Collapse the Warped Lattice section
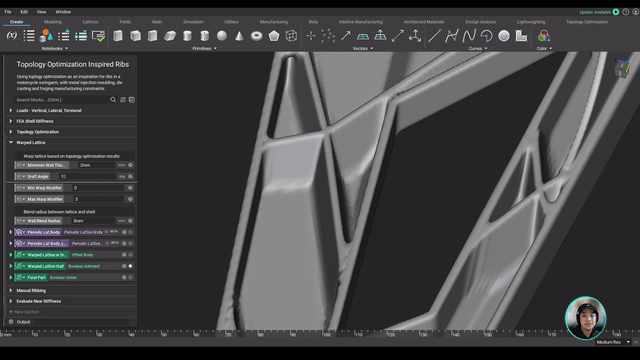The height and width of the screenshot is (360, 640). (x=11, y=142)
